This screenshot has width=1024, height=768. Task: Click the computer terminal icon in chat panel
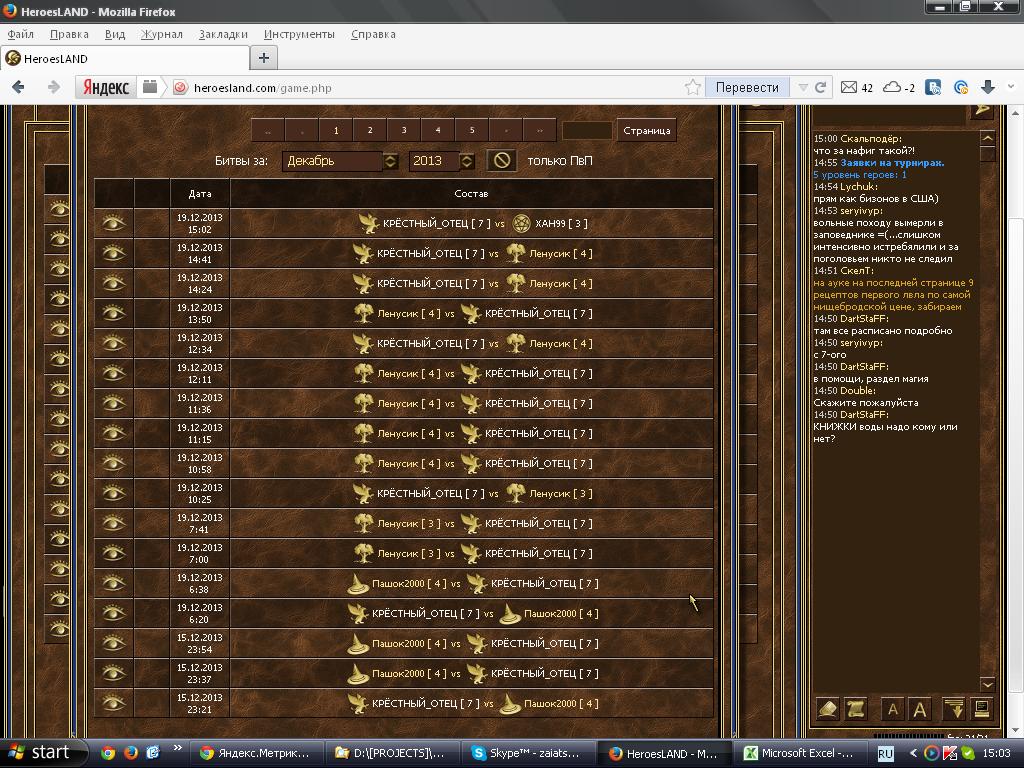(982, 709)
